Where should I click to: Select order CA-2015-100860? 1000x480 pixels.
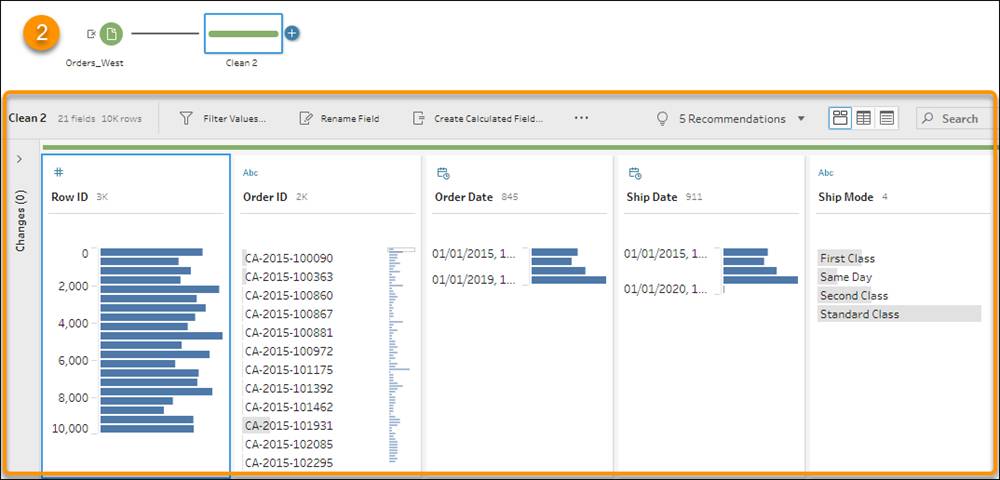point(289,295)
